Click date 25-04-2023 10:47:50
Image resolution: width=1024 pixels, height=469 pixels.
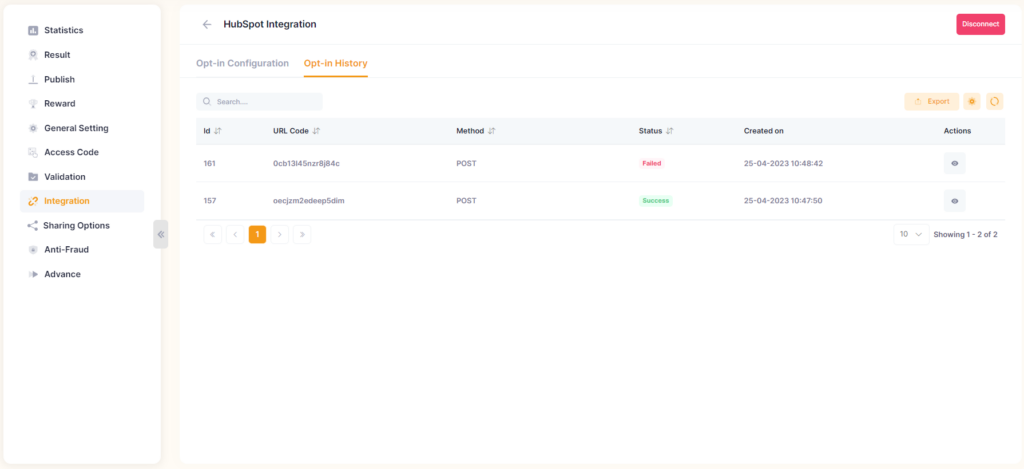click(783, 201)
